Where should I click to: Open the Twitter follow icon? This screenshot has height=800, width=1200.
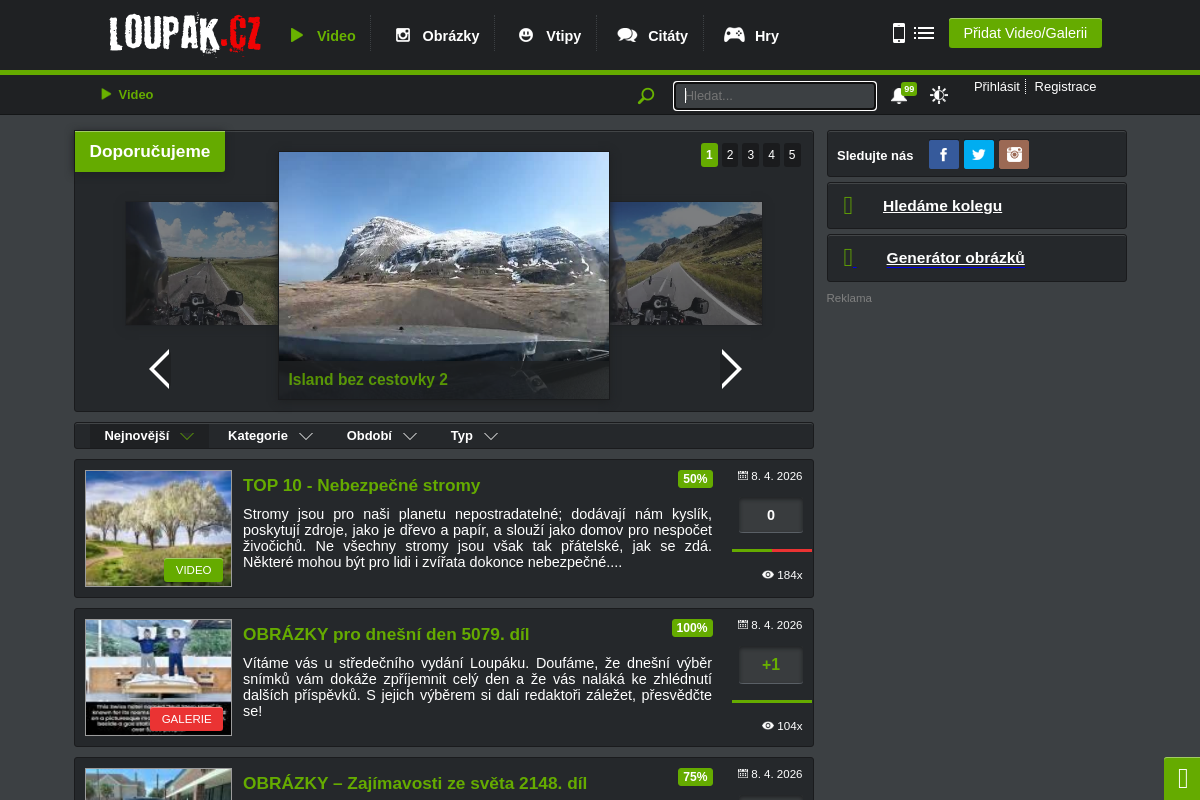978,154
